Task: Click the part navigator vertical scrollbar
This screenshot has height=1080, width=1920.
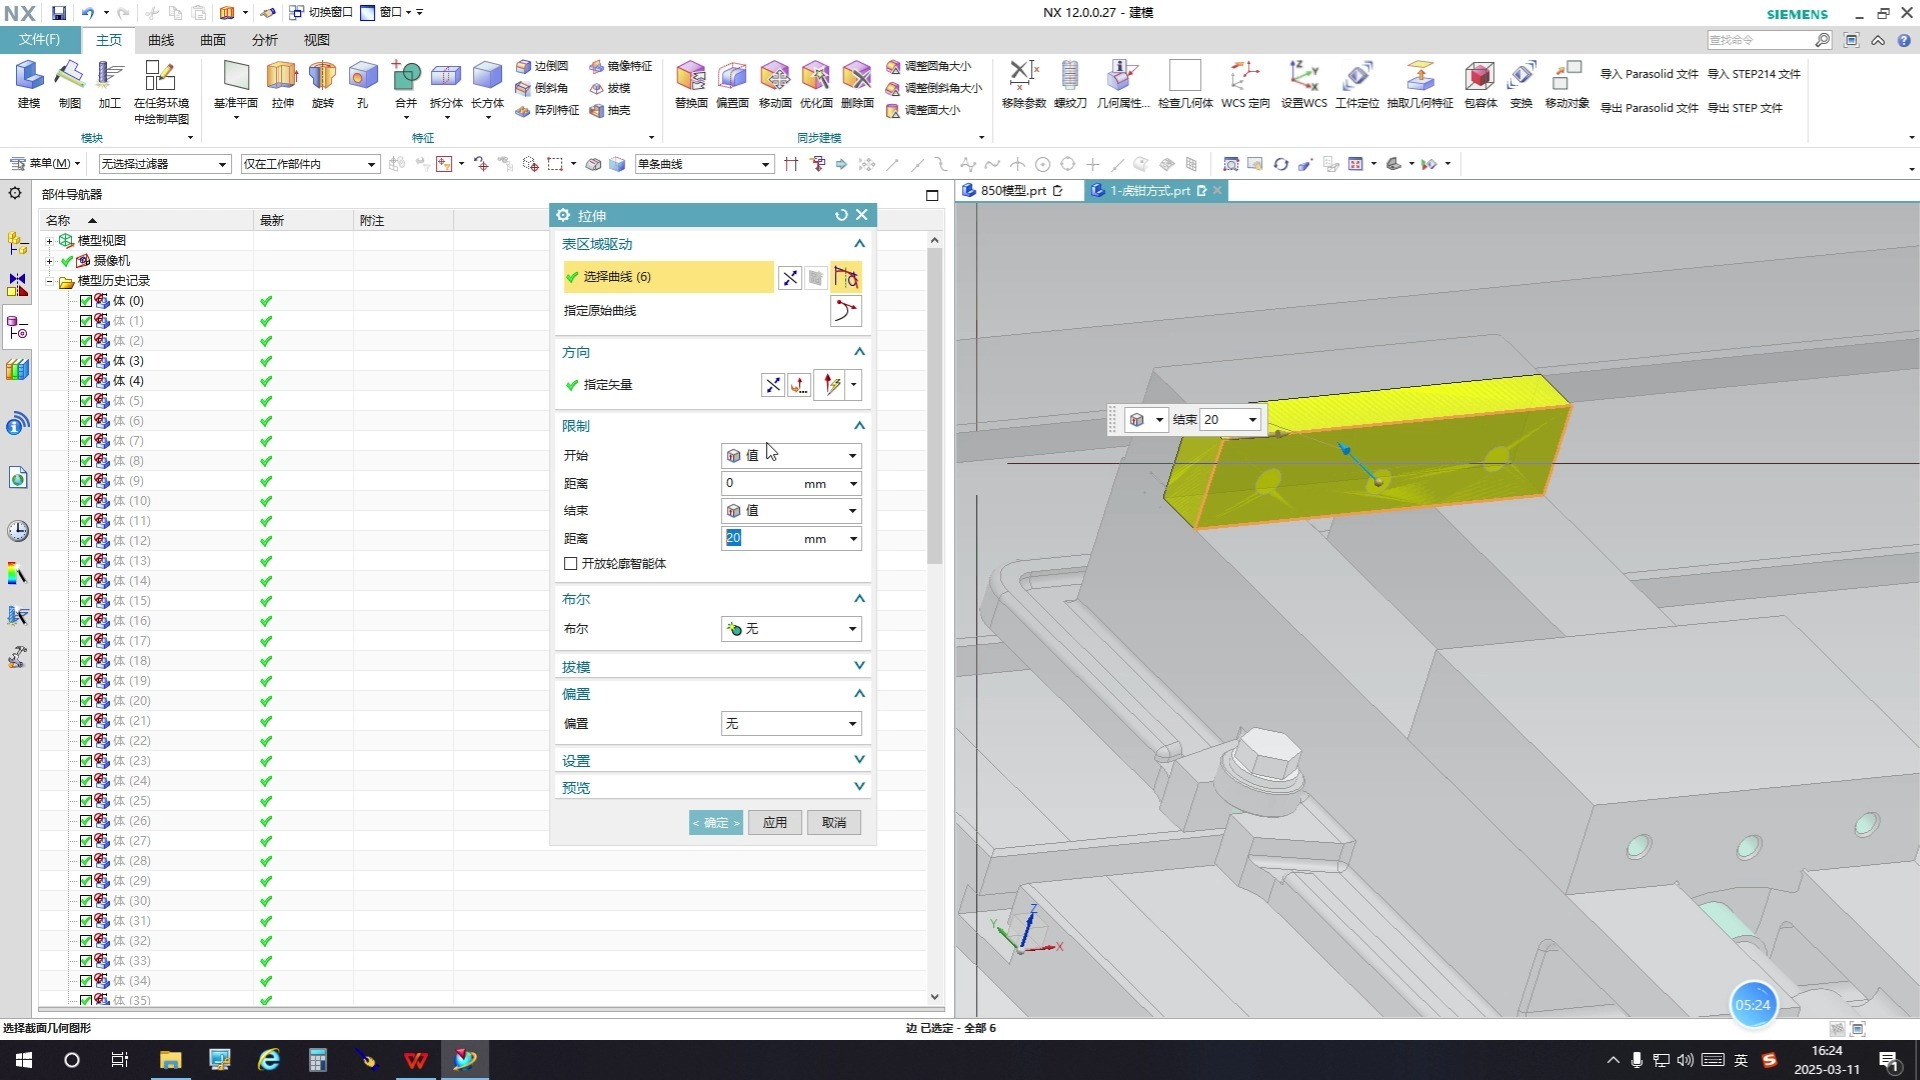Action: point(935,400)
